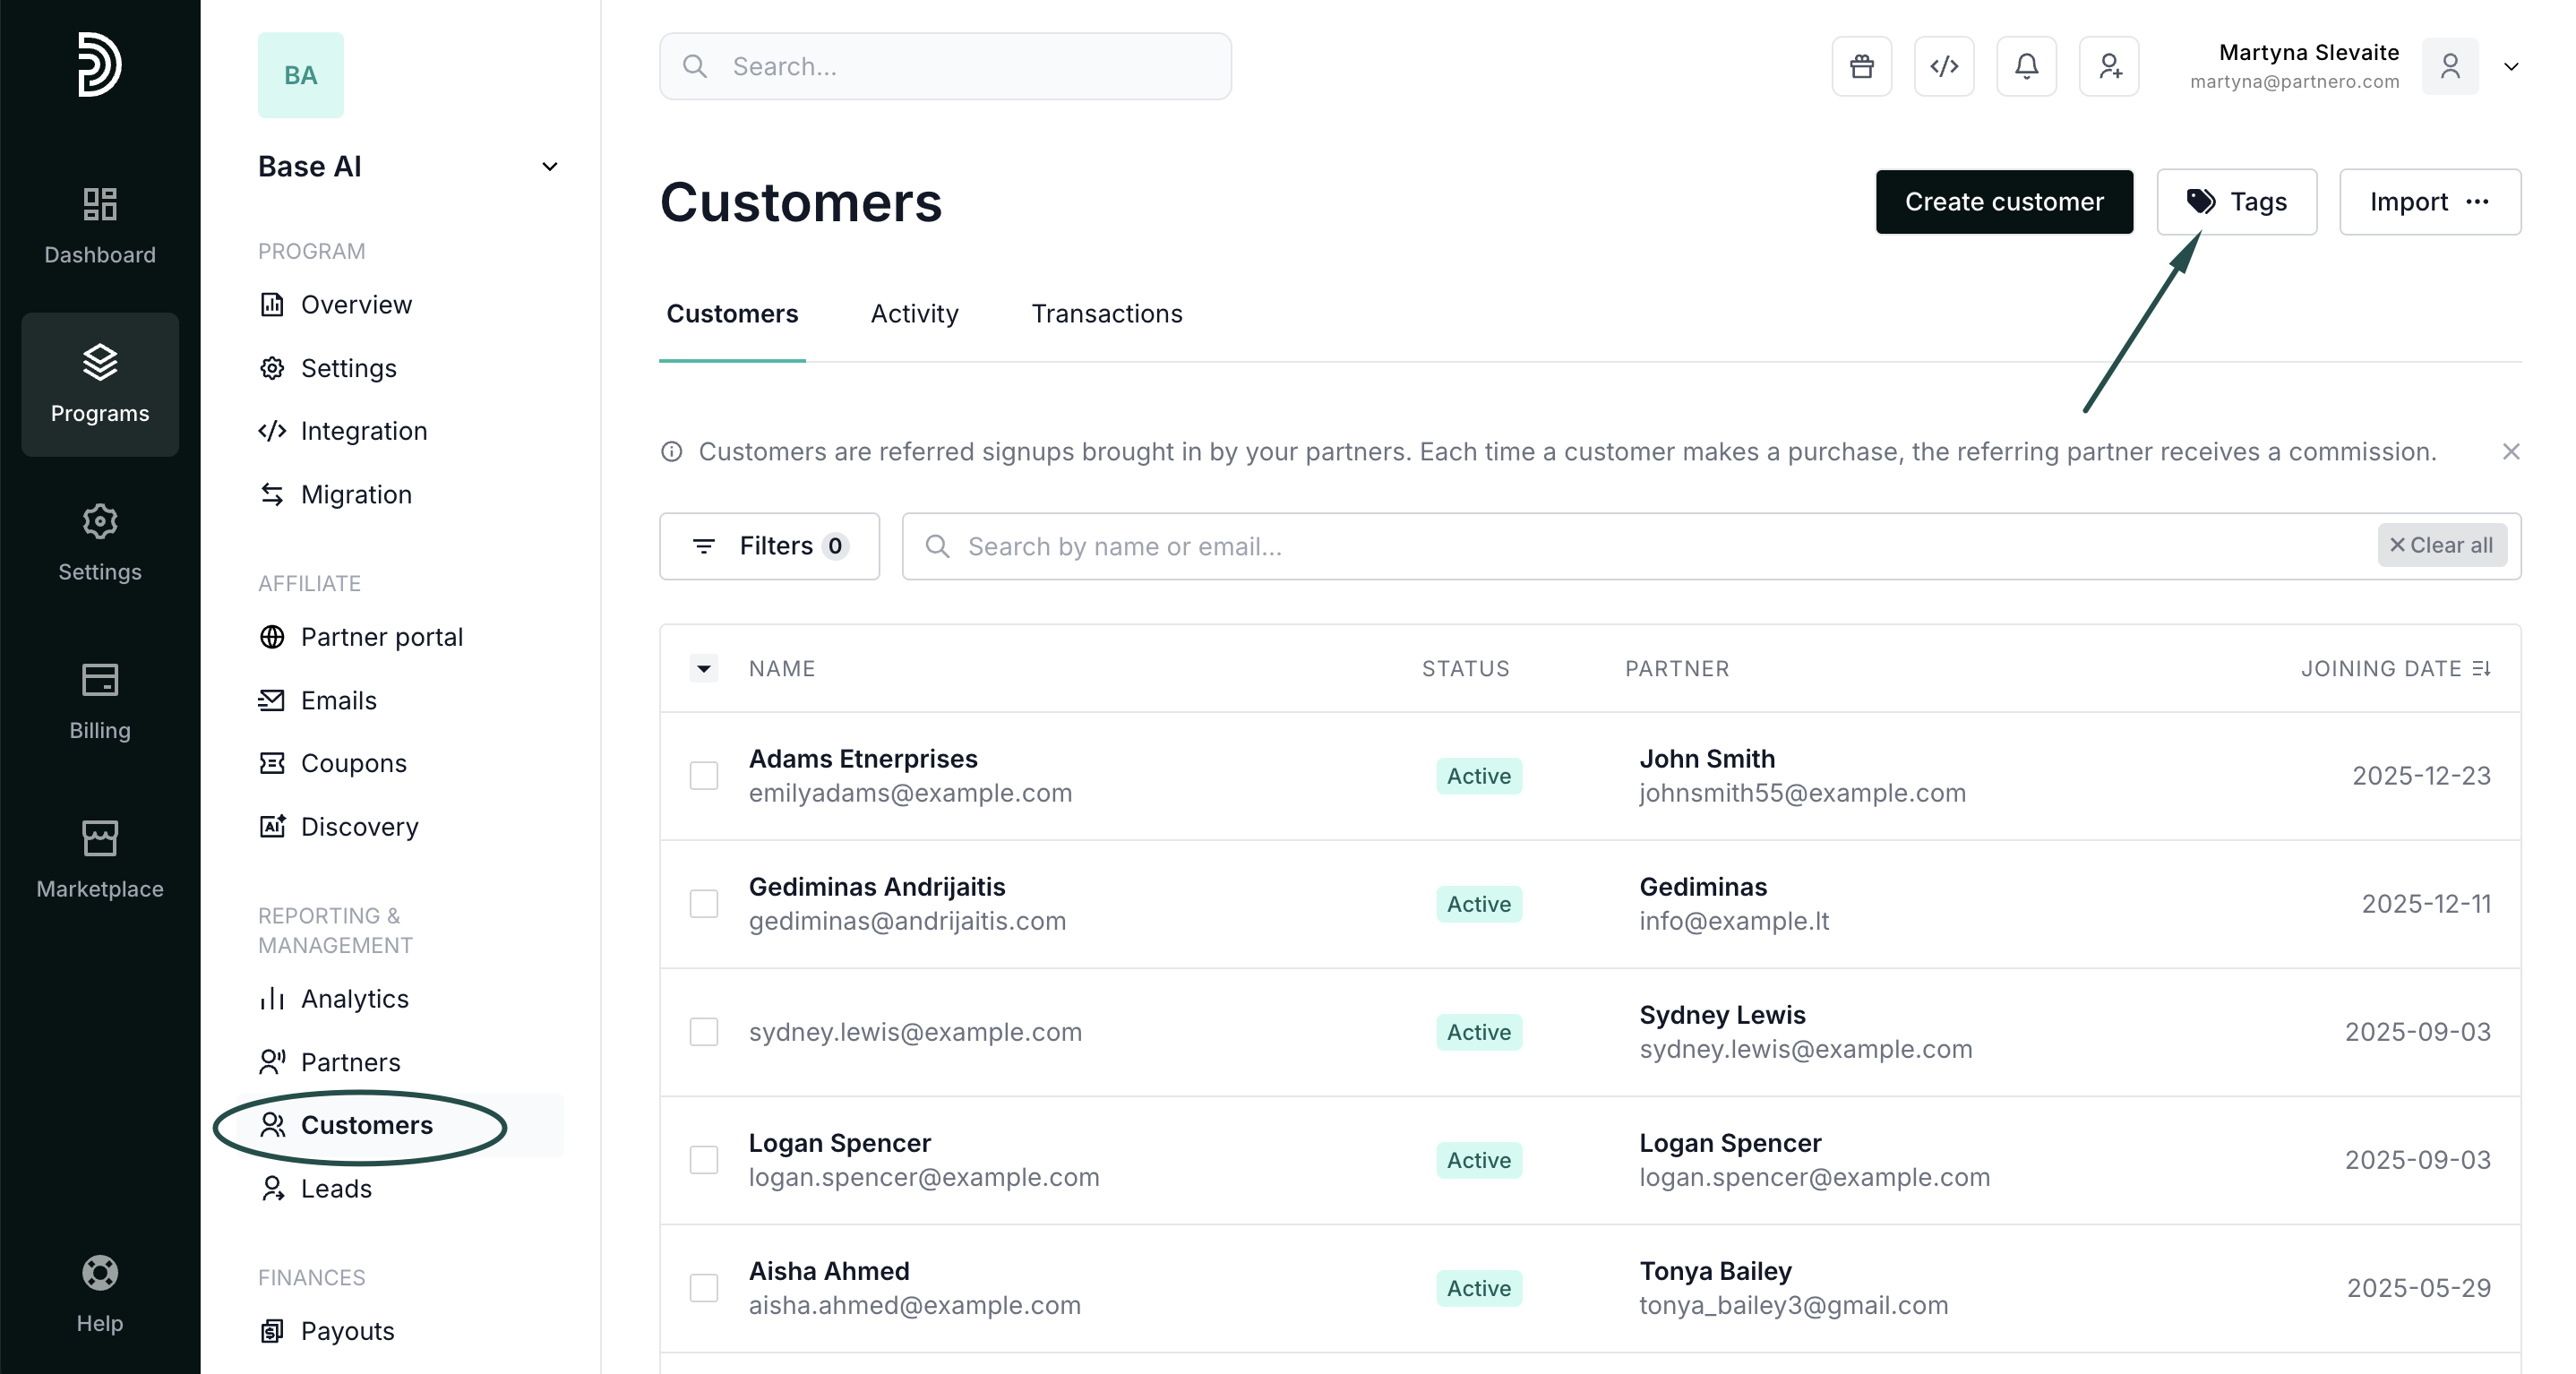Screen dimensions: 2576x1374
Task: Click the Create customer button
Action: click(x=2003, y=202)
